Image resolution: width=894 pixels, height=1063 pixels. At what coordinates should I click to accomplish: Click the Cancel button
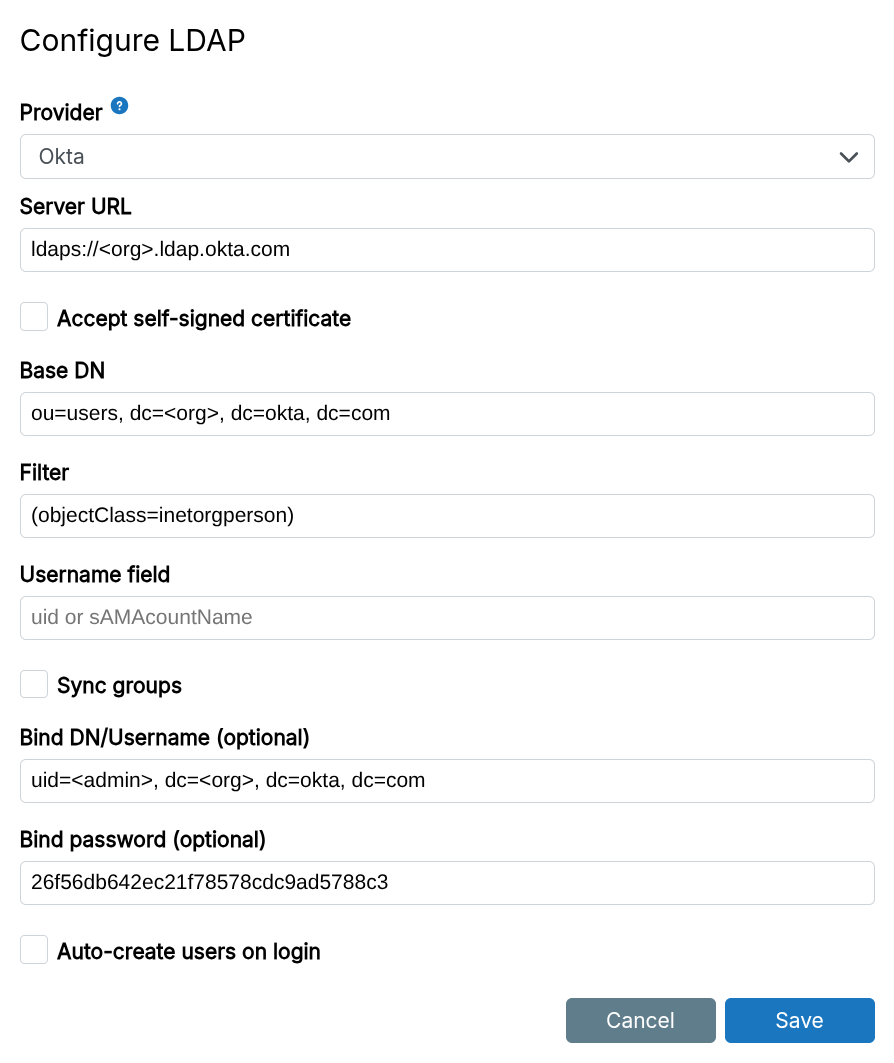641,1020
